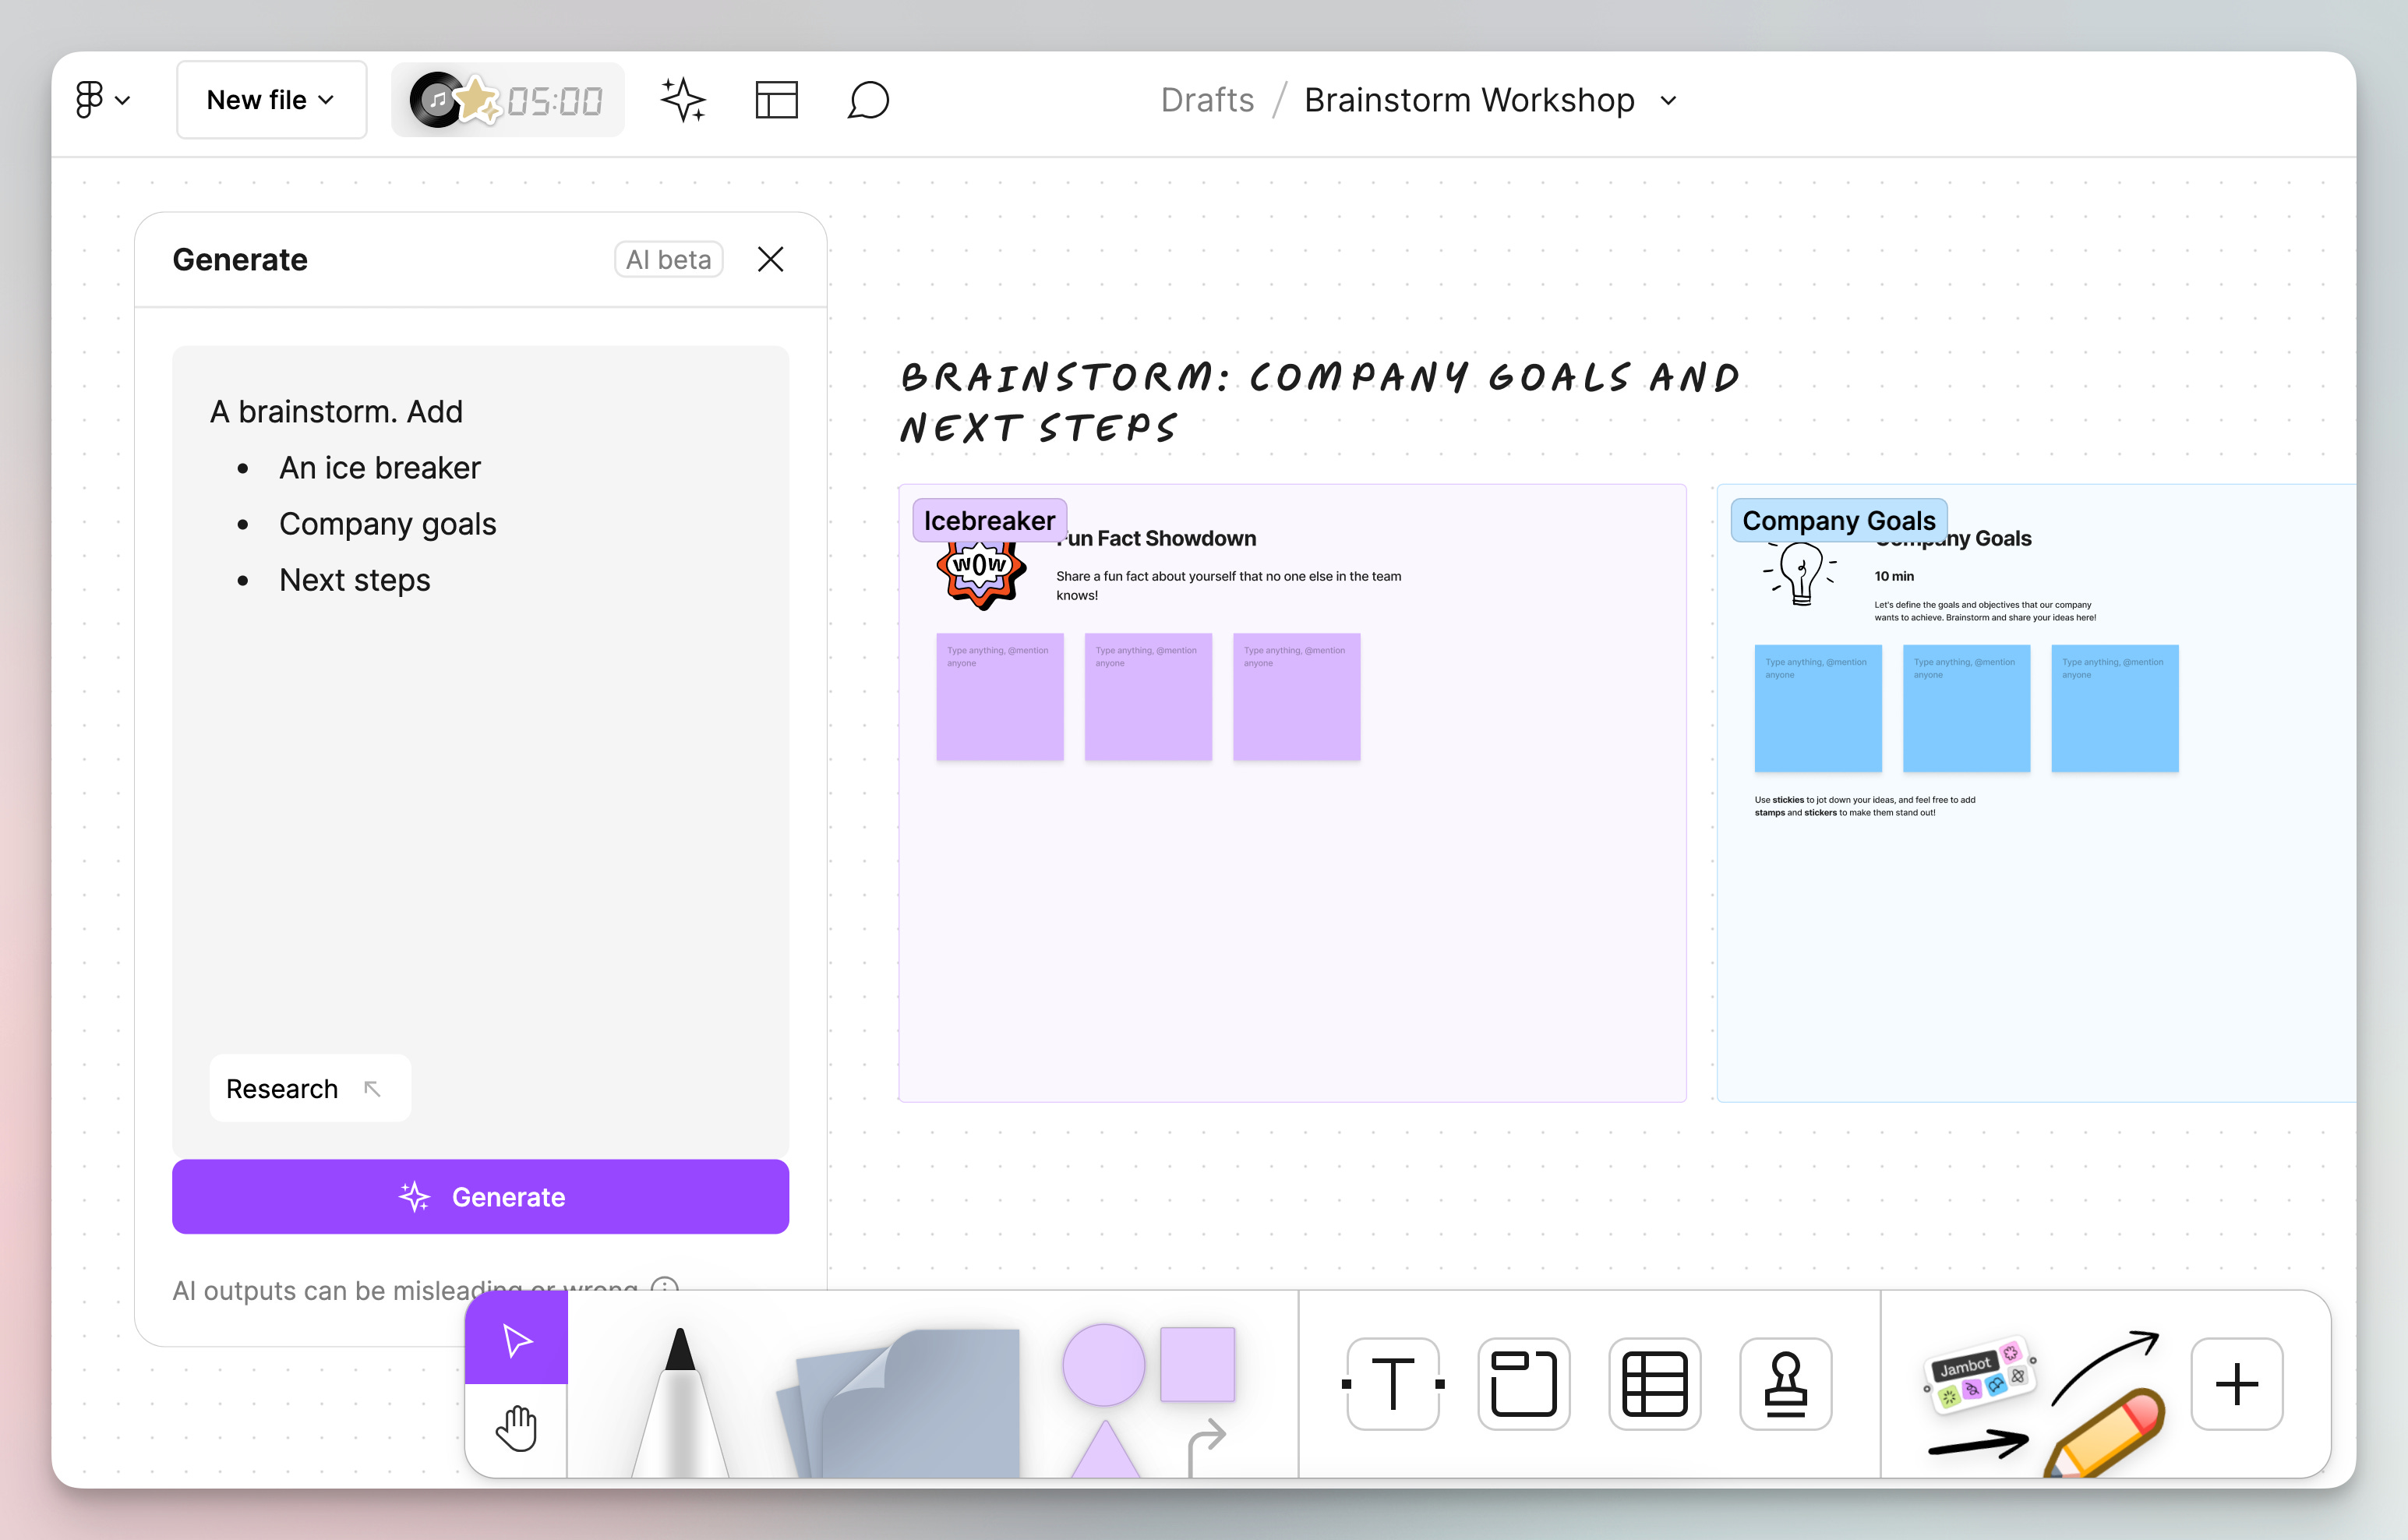Click a blue sticky under Company Goals
Image resolution: width=2408 pixels, height=1540 pixels.
1817,708
